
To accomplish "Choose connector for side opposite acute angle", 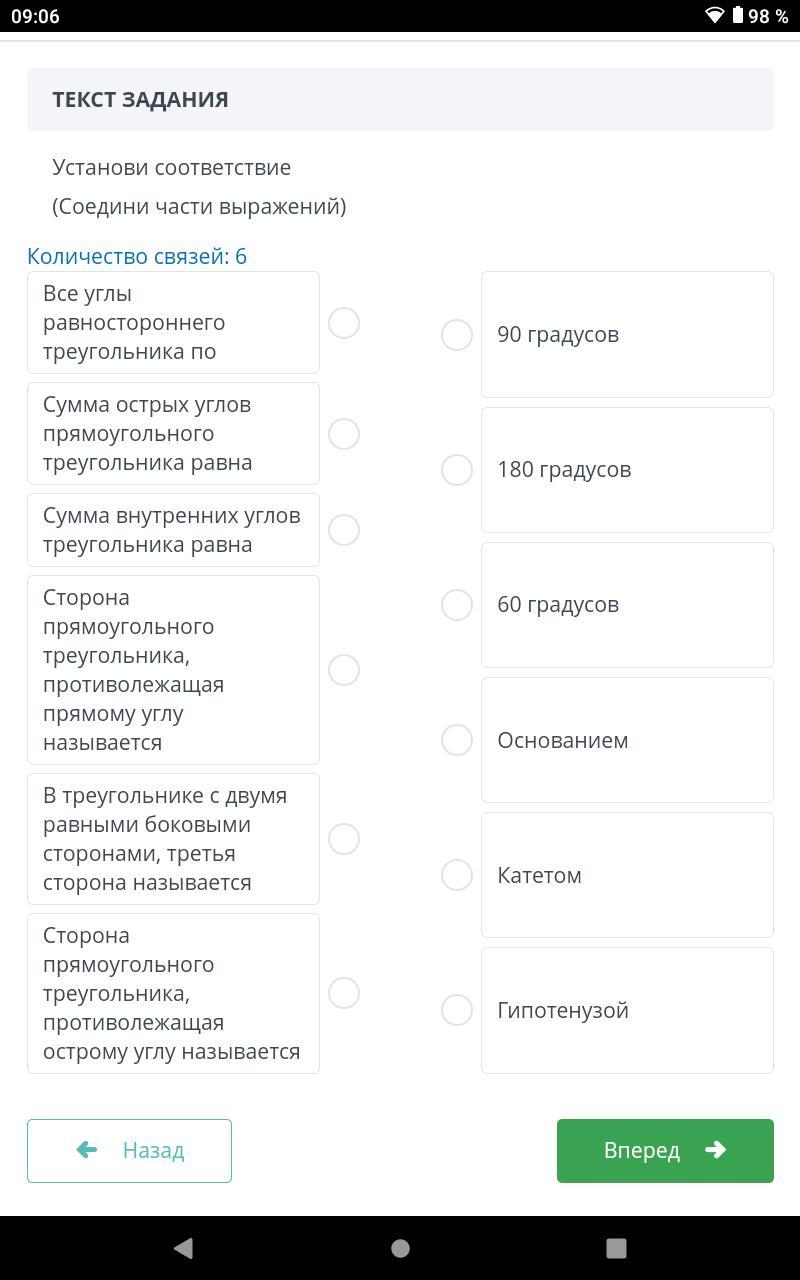I will (x=344, y=993).
